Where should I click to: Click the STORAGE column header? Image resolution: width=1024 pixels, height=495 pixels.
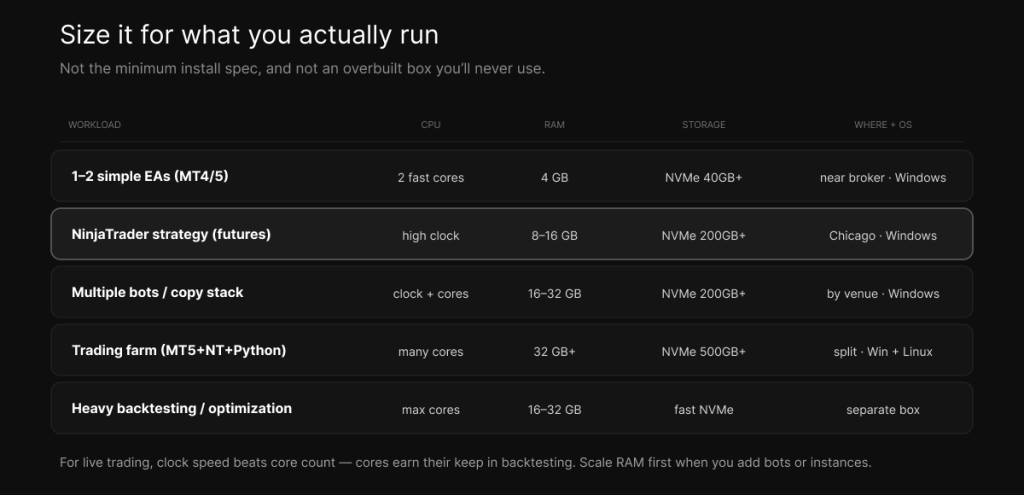(x=703, y=125)
